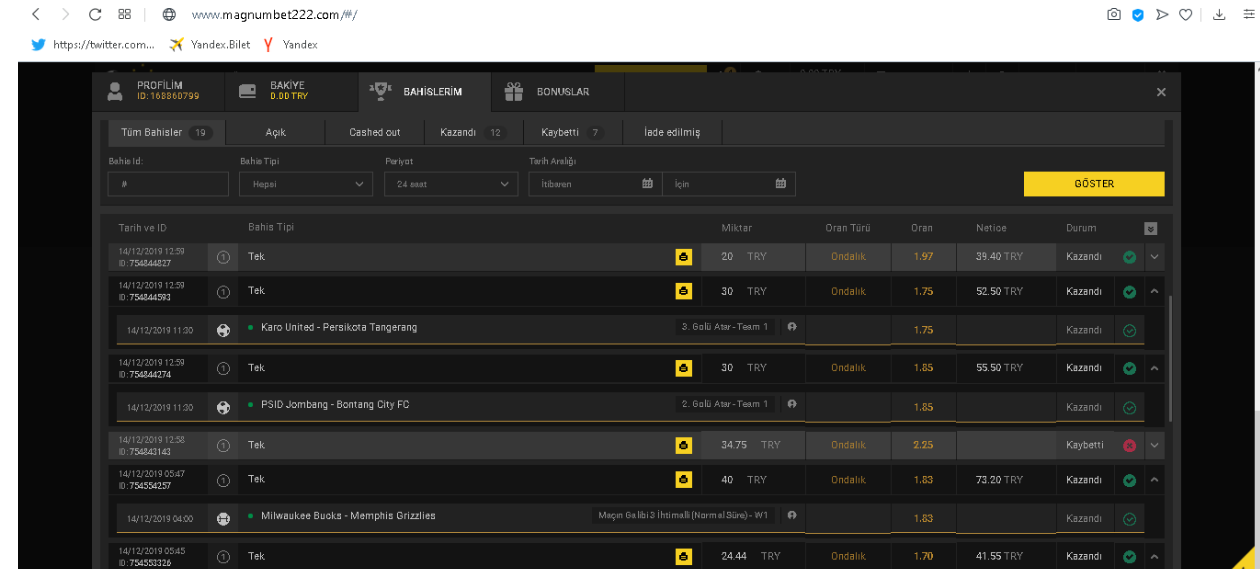The image size is (1260, 569).
Task: Click the green won checkmark for bet 754844827
Action: pyautogui.click(x=1129, y=257)
